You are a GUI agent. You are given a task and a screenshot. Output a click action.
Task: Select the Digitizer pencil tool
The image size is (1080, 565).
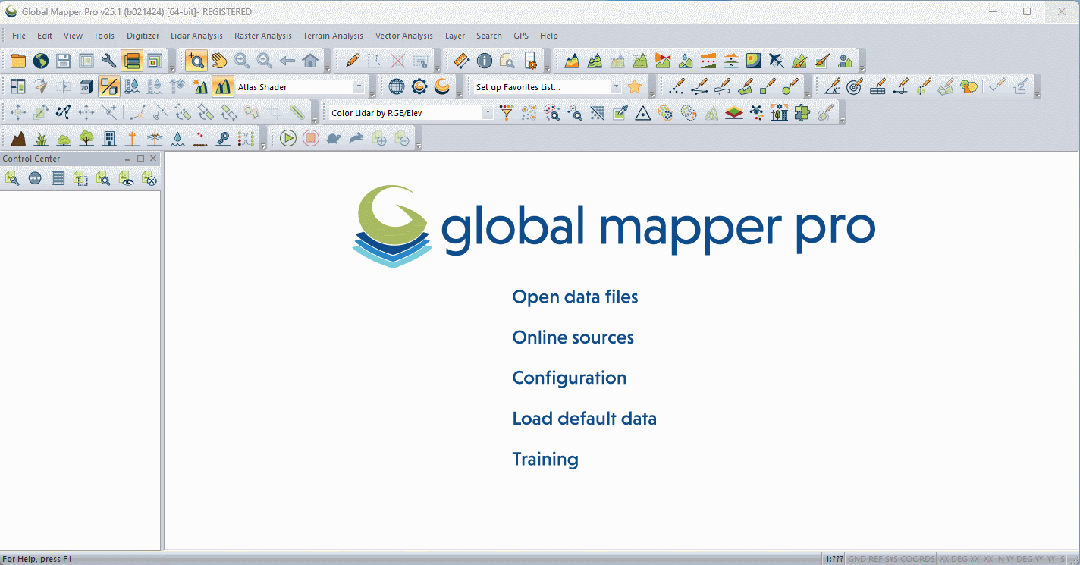[353, 61]
